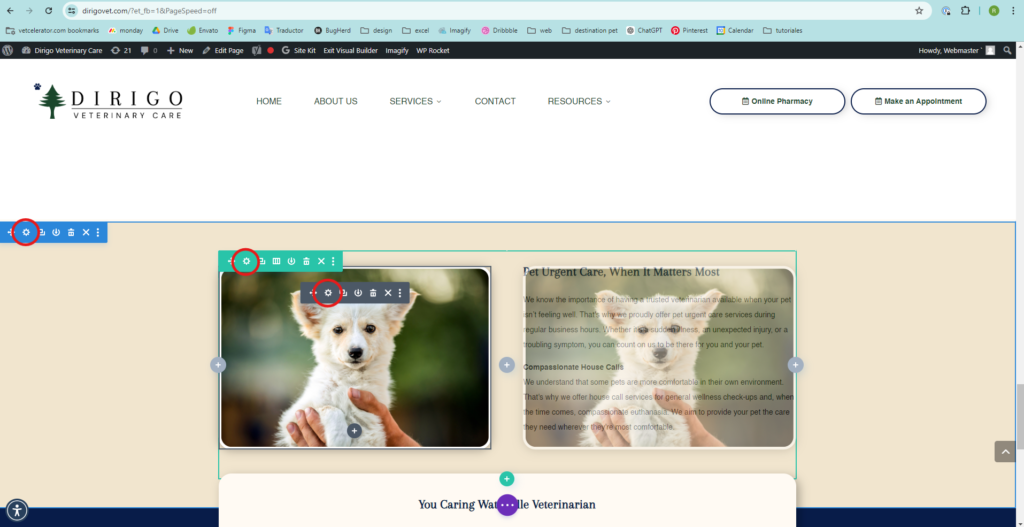Open green row settings gear
The height and width of the screenshot is (527, 1024).
point(246,261)
